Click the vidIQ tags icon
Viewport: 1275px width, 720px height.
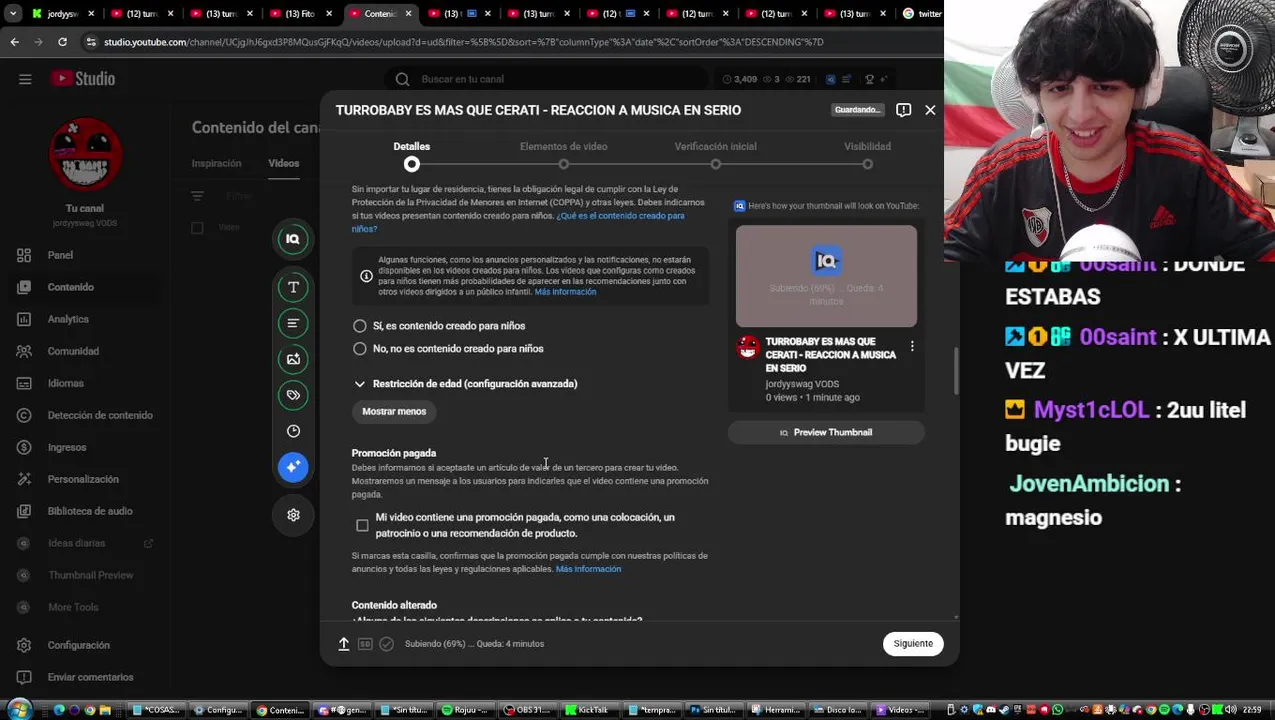point(293,395)
